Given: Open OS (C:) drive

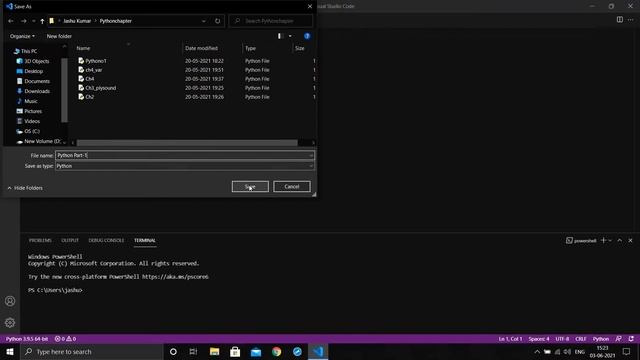Looking at the screenshot, I should point(28,131).
